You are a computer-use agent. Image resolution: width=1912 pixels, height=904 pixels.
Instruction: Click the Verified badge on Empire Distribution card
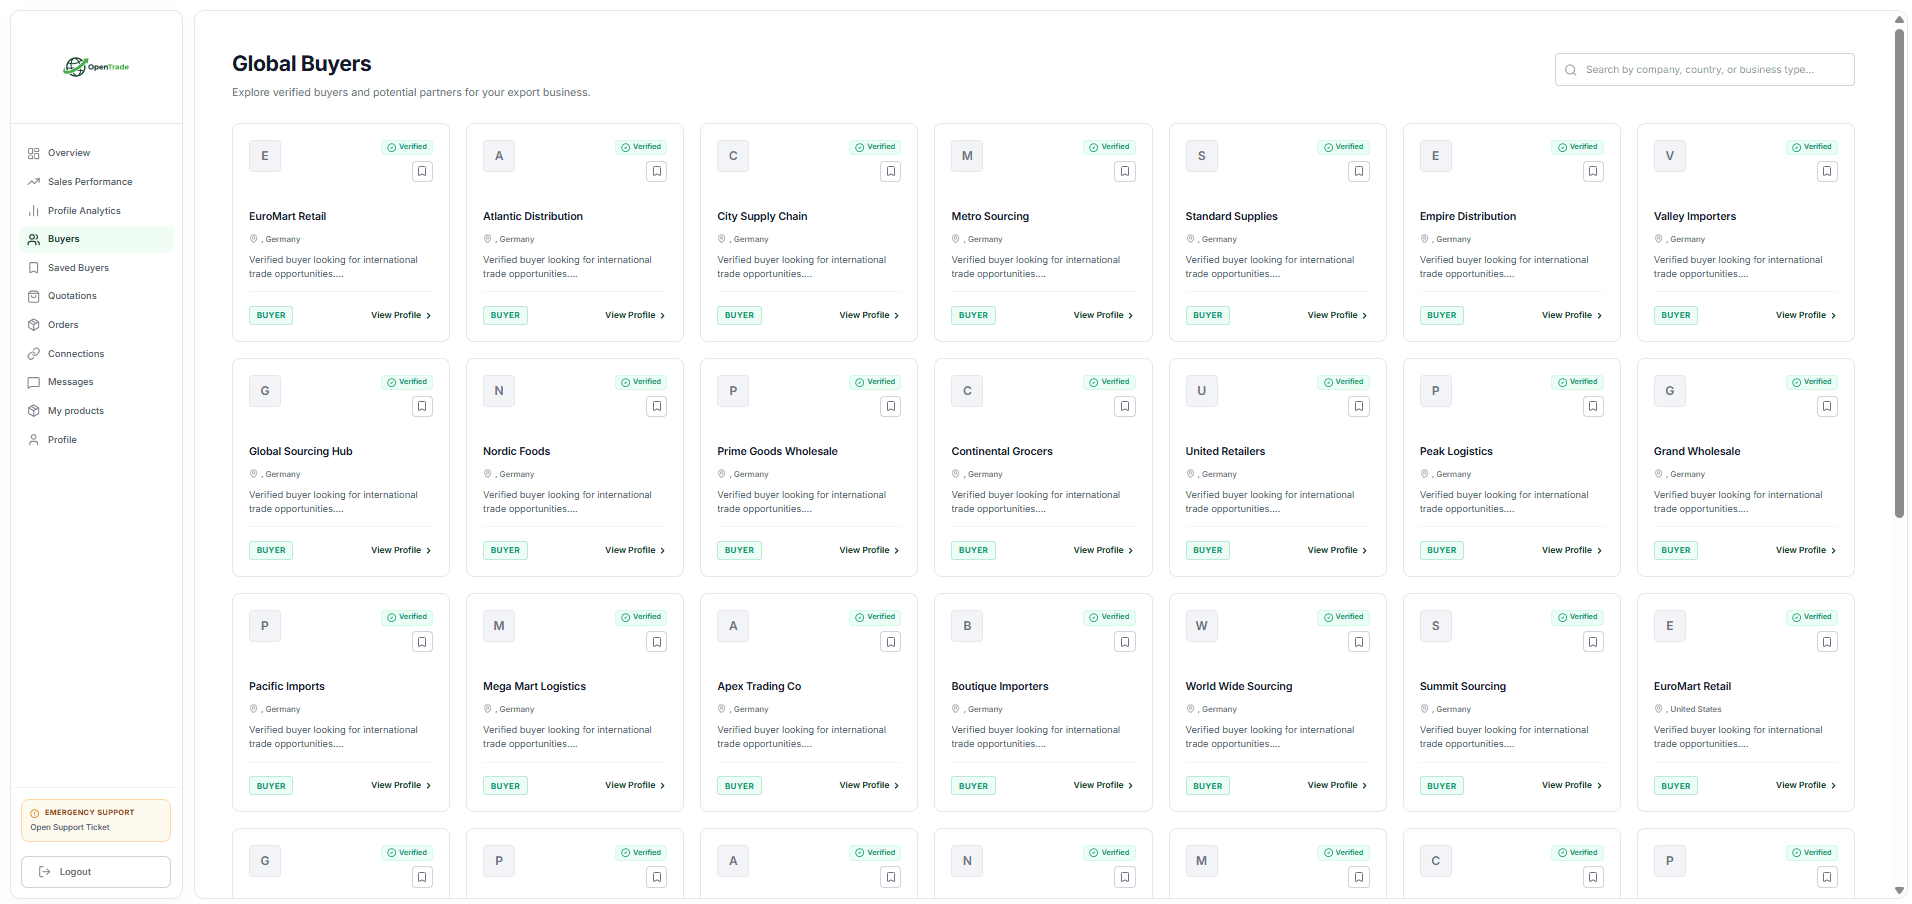point(1577,147)
